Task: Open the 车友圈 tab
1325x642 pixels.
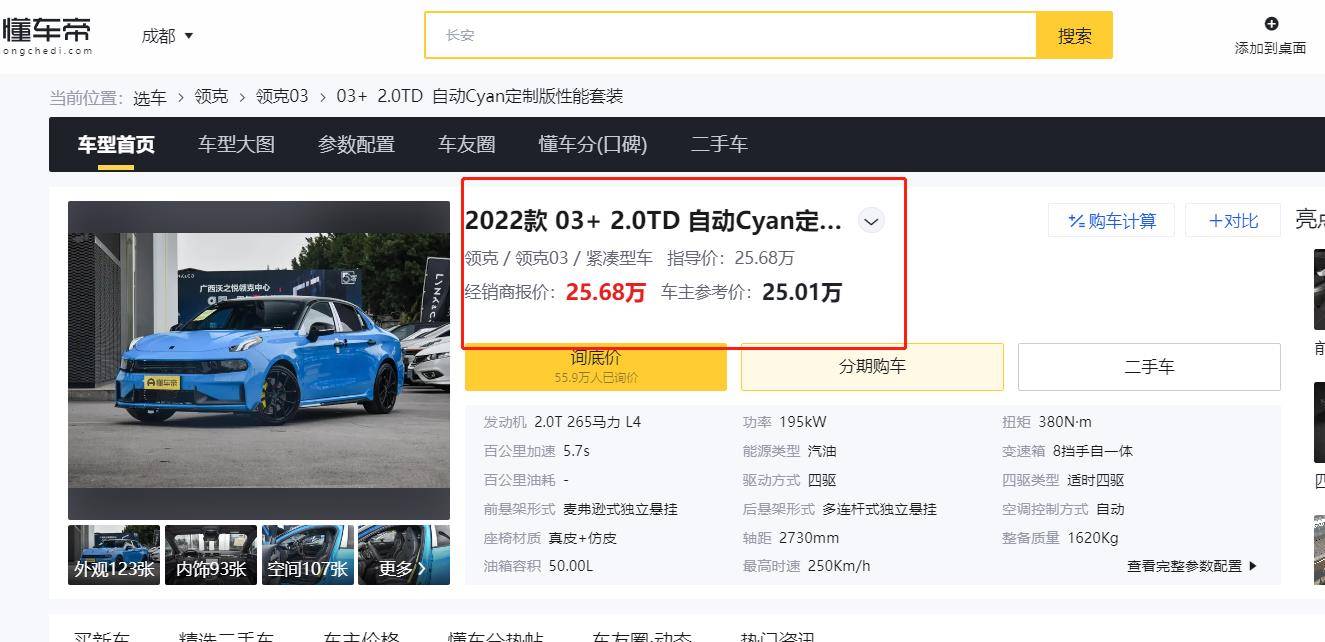Action: pos(466,145)
